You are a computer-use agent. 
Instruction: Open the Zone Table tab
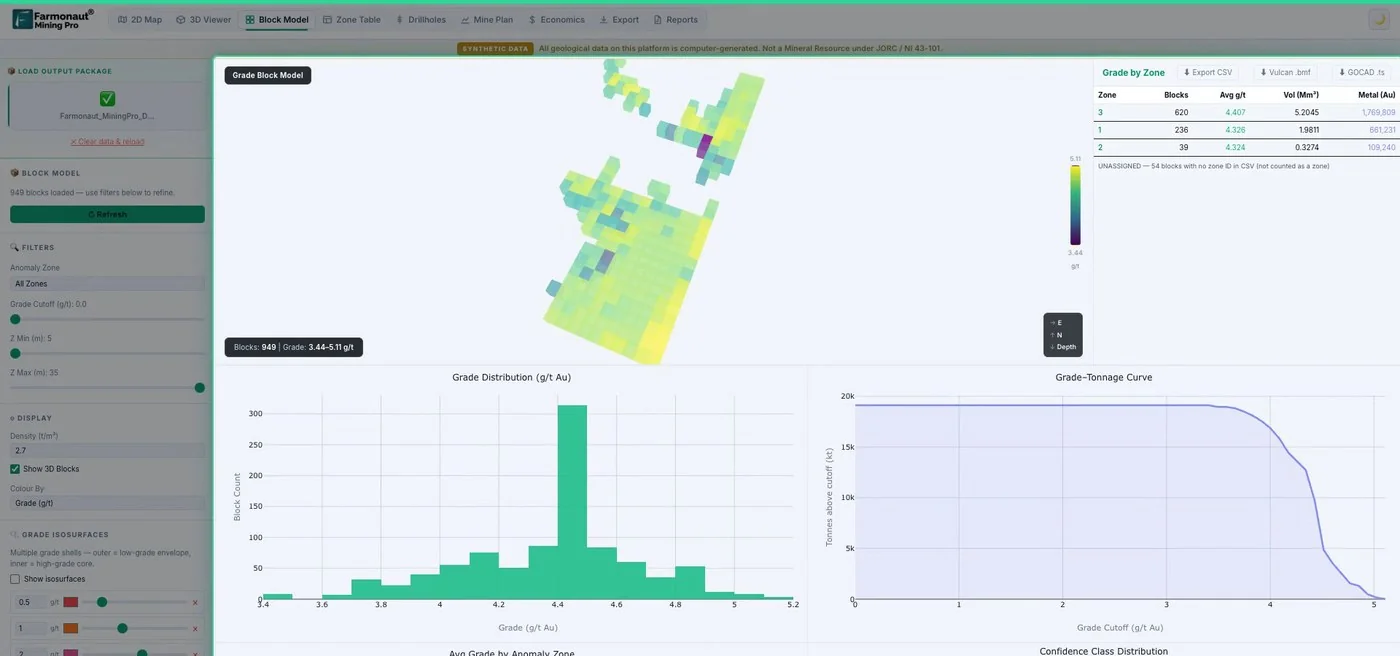[x=352, y=19]
